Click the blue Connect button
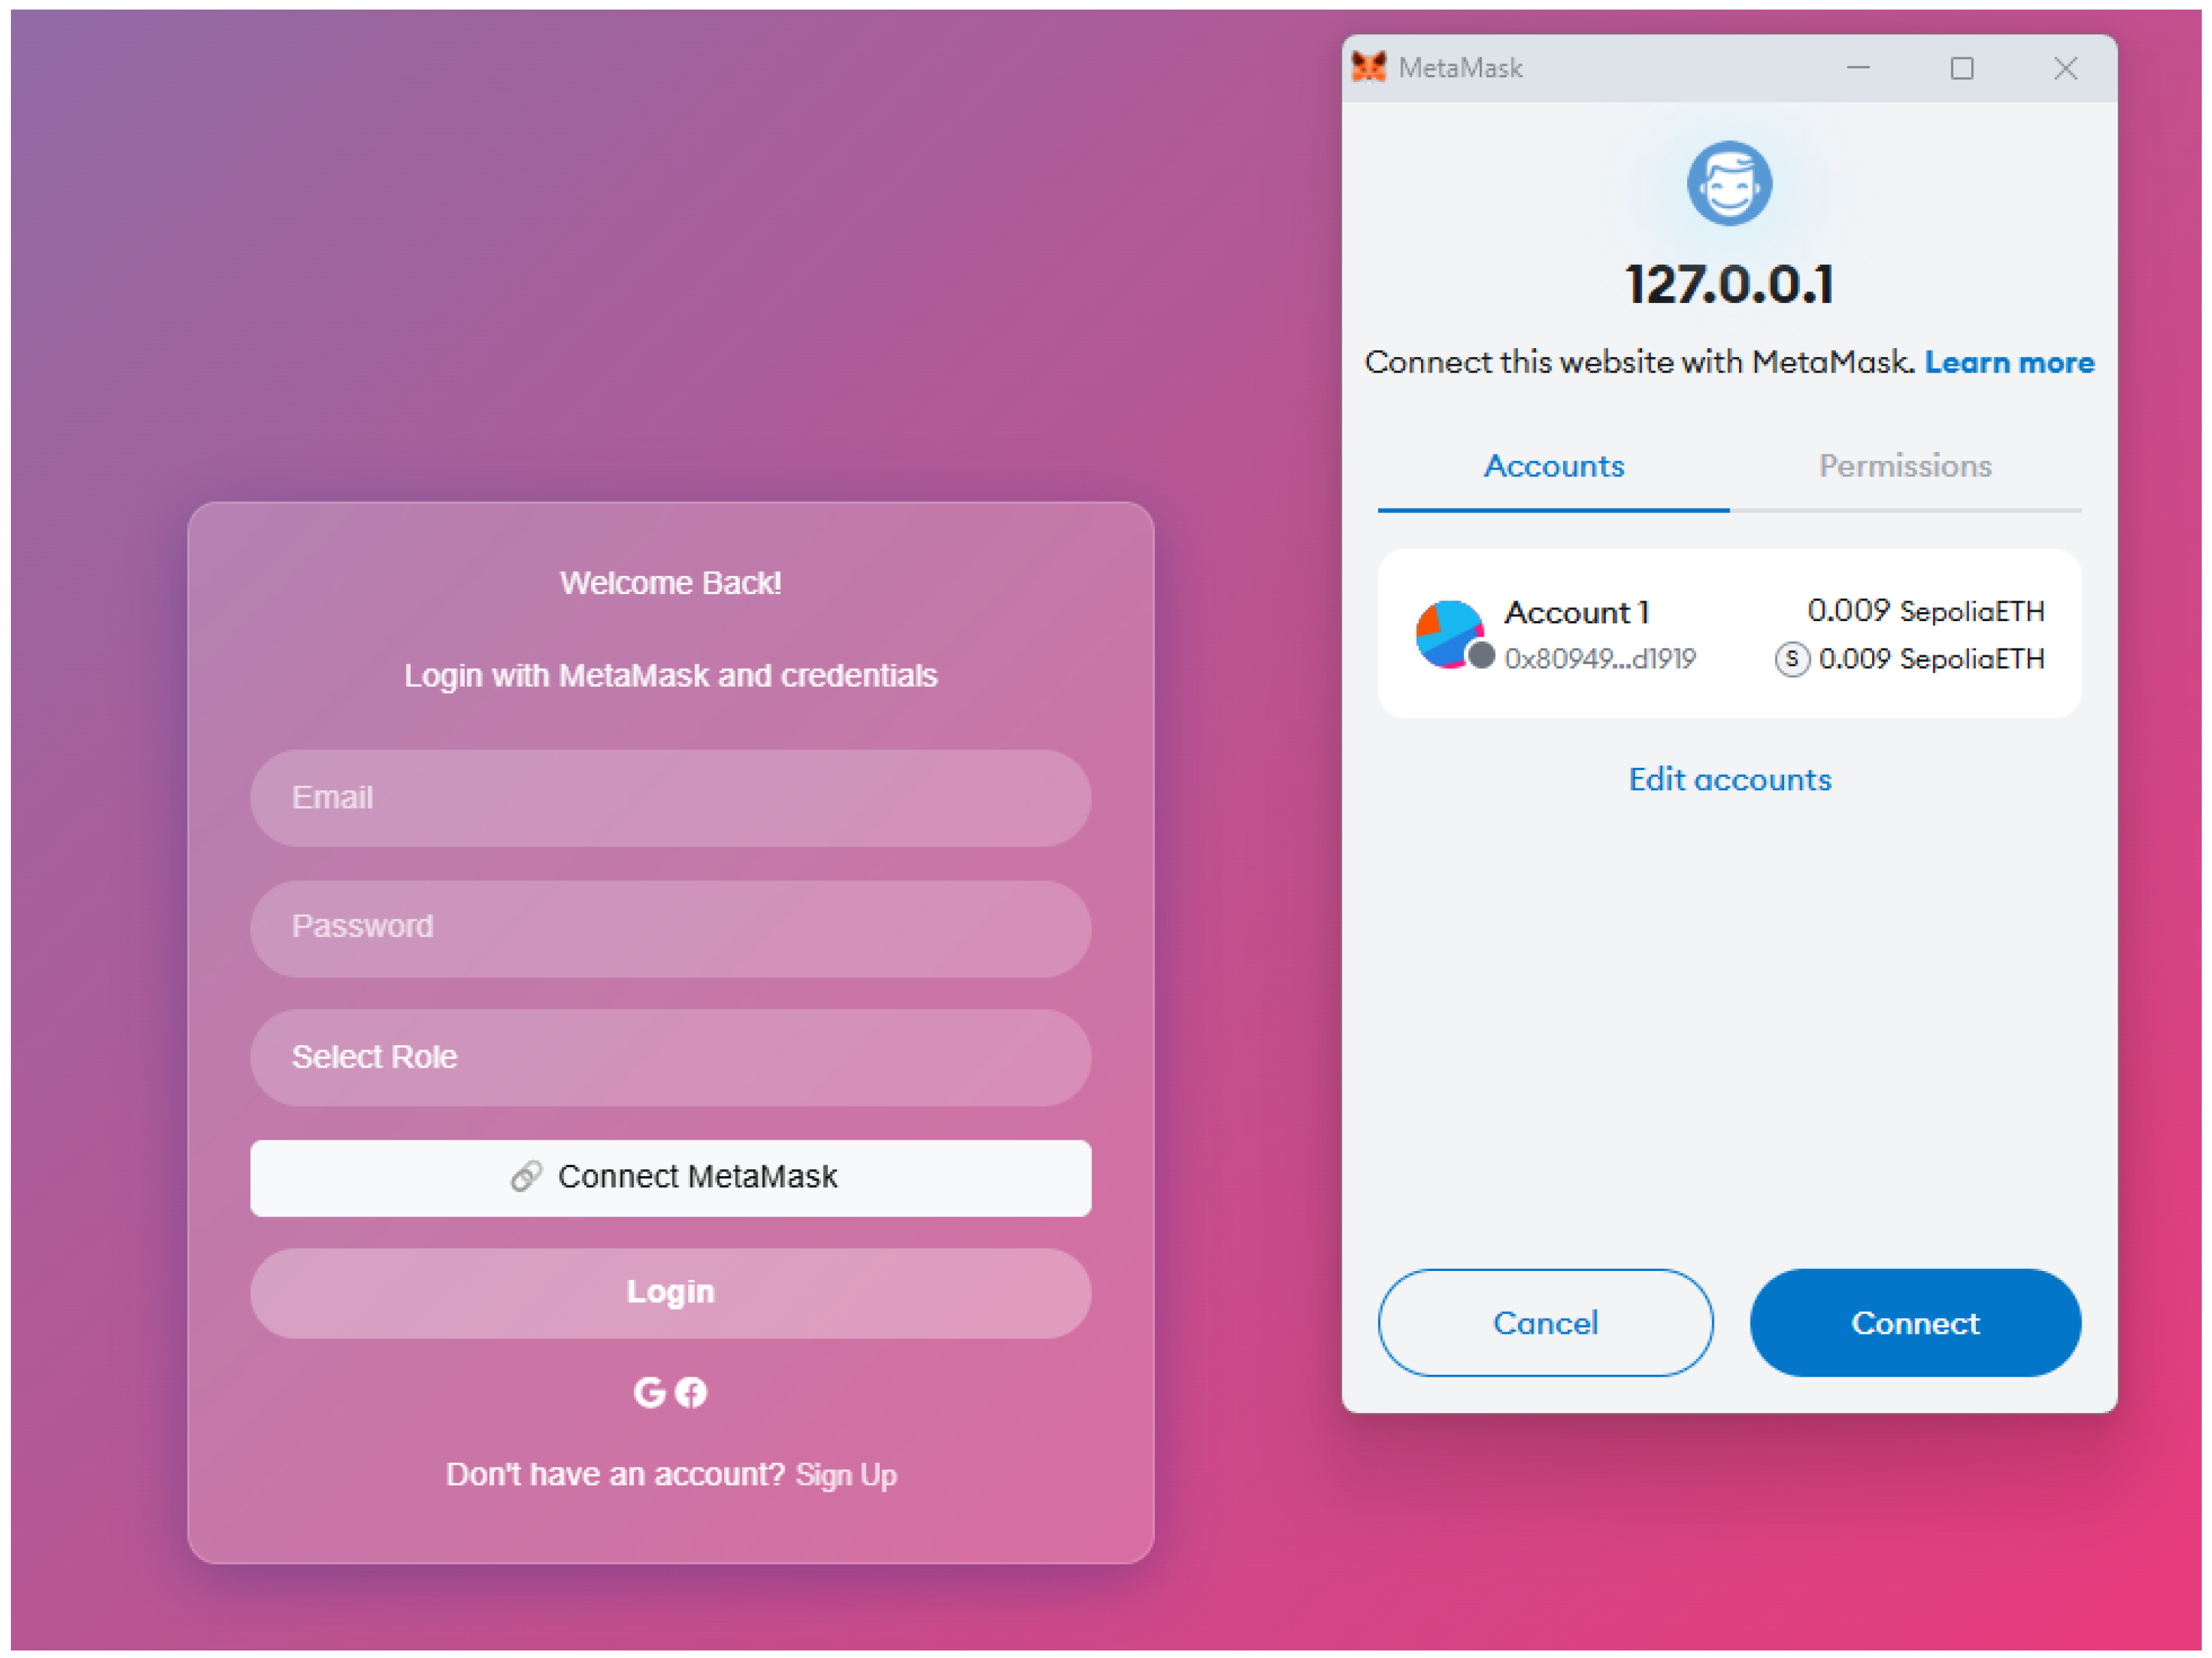The image size is (2212, 1658). tap(1915, 1323)
